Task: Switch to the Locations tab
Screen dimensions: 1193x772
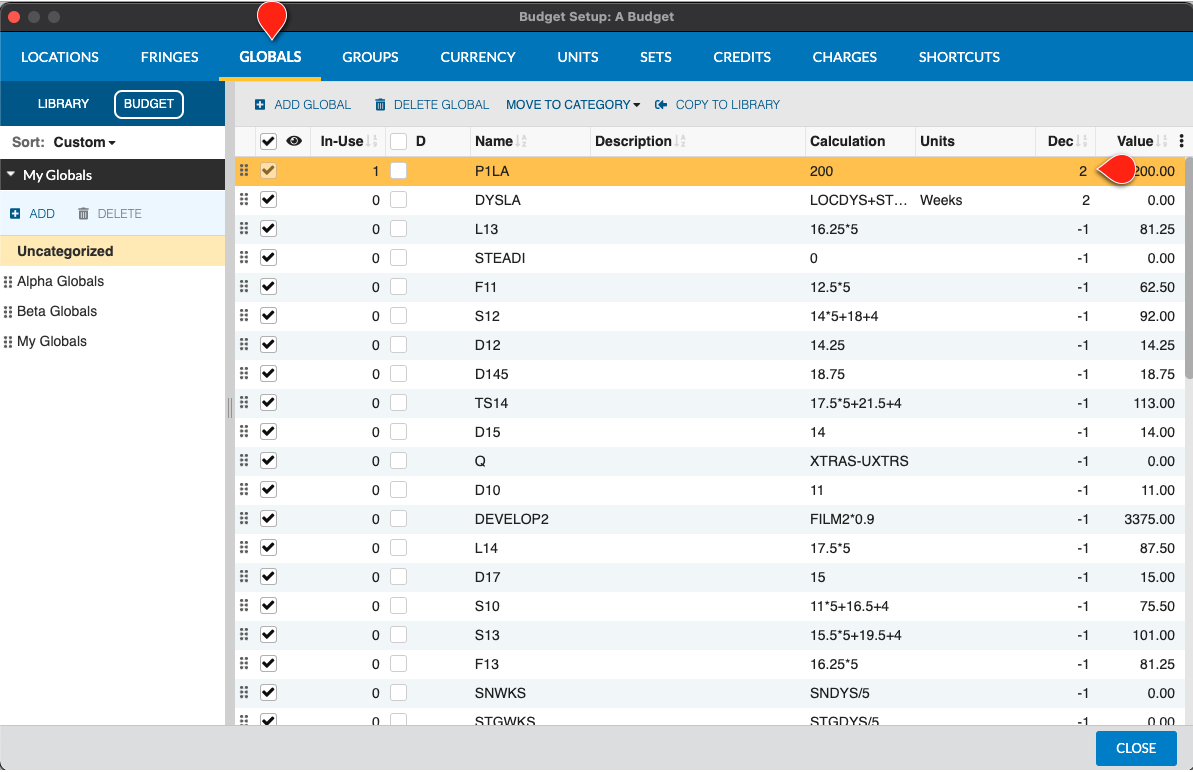Action: click(x=59, y=57)
